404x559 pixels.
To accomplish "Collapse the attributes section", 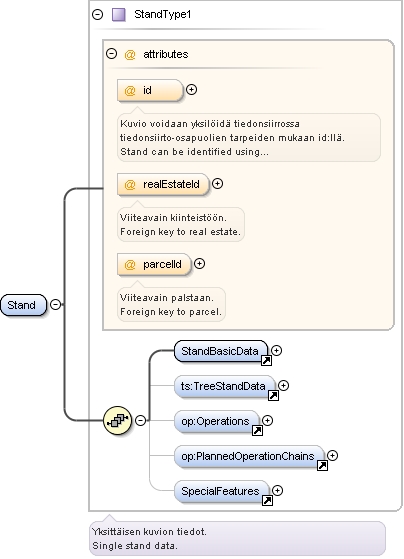I will (x=112, y=54).
